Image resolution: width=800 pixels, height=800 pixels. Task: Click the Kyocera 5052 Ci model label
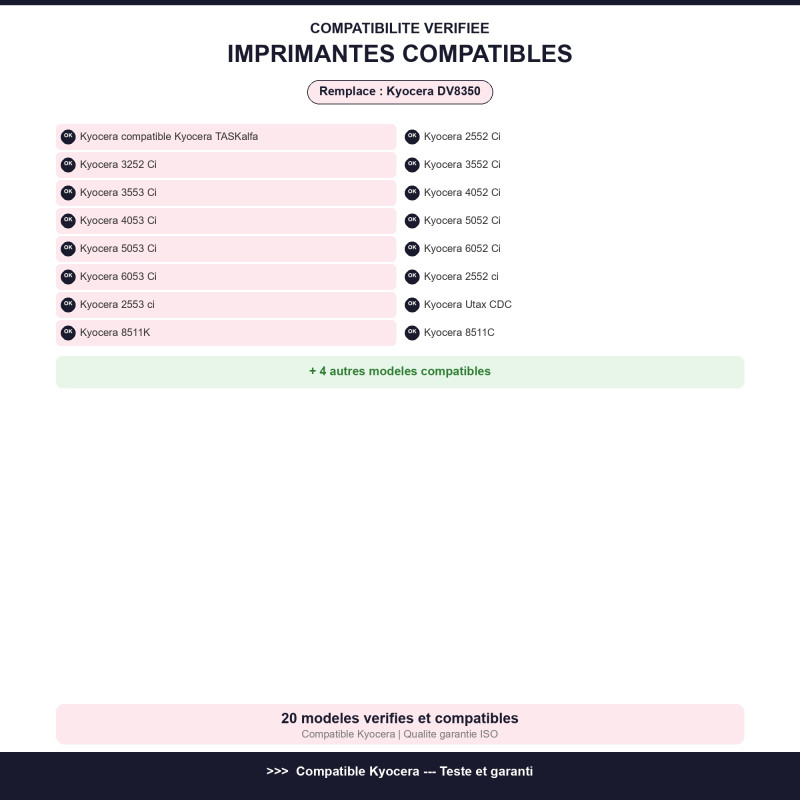(x=462, y=221)
